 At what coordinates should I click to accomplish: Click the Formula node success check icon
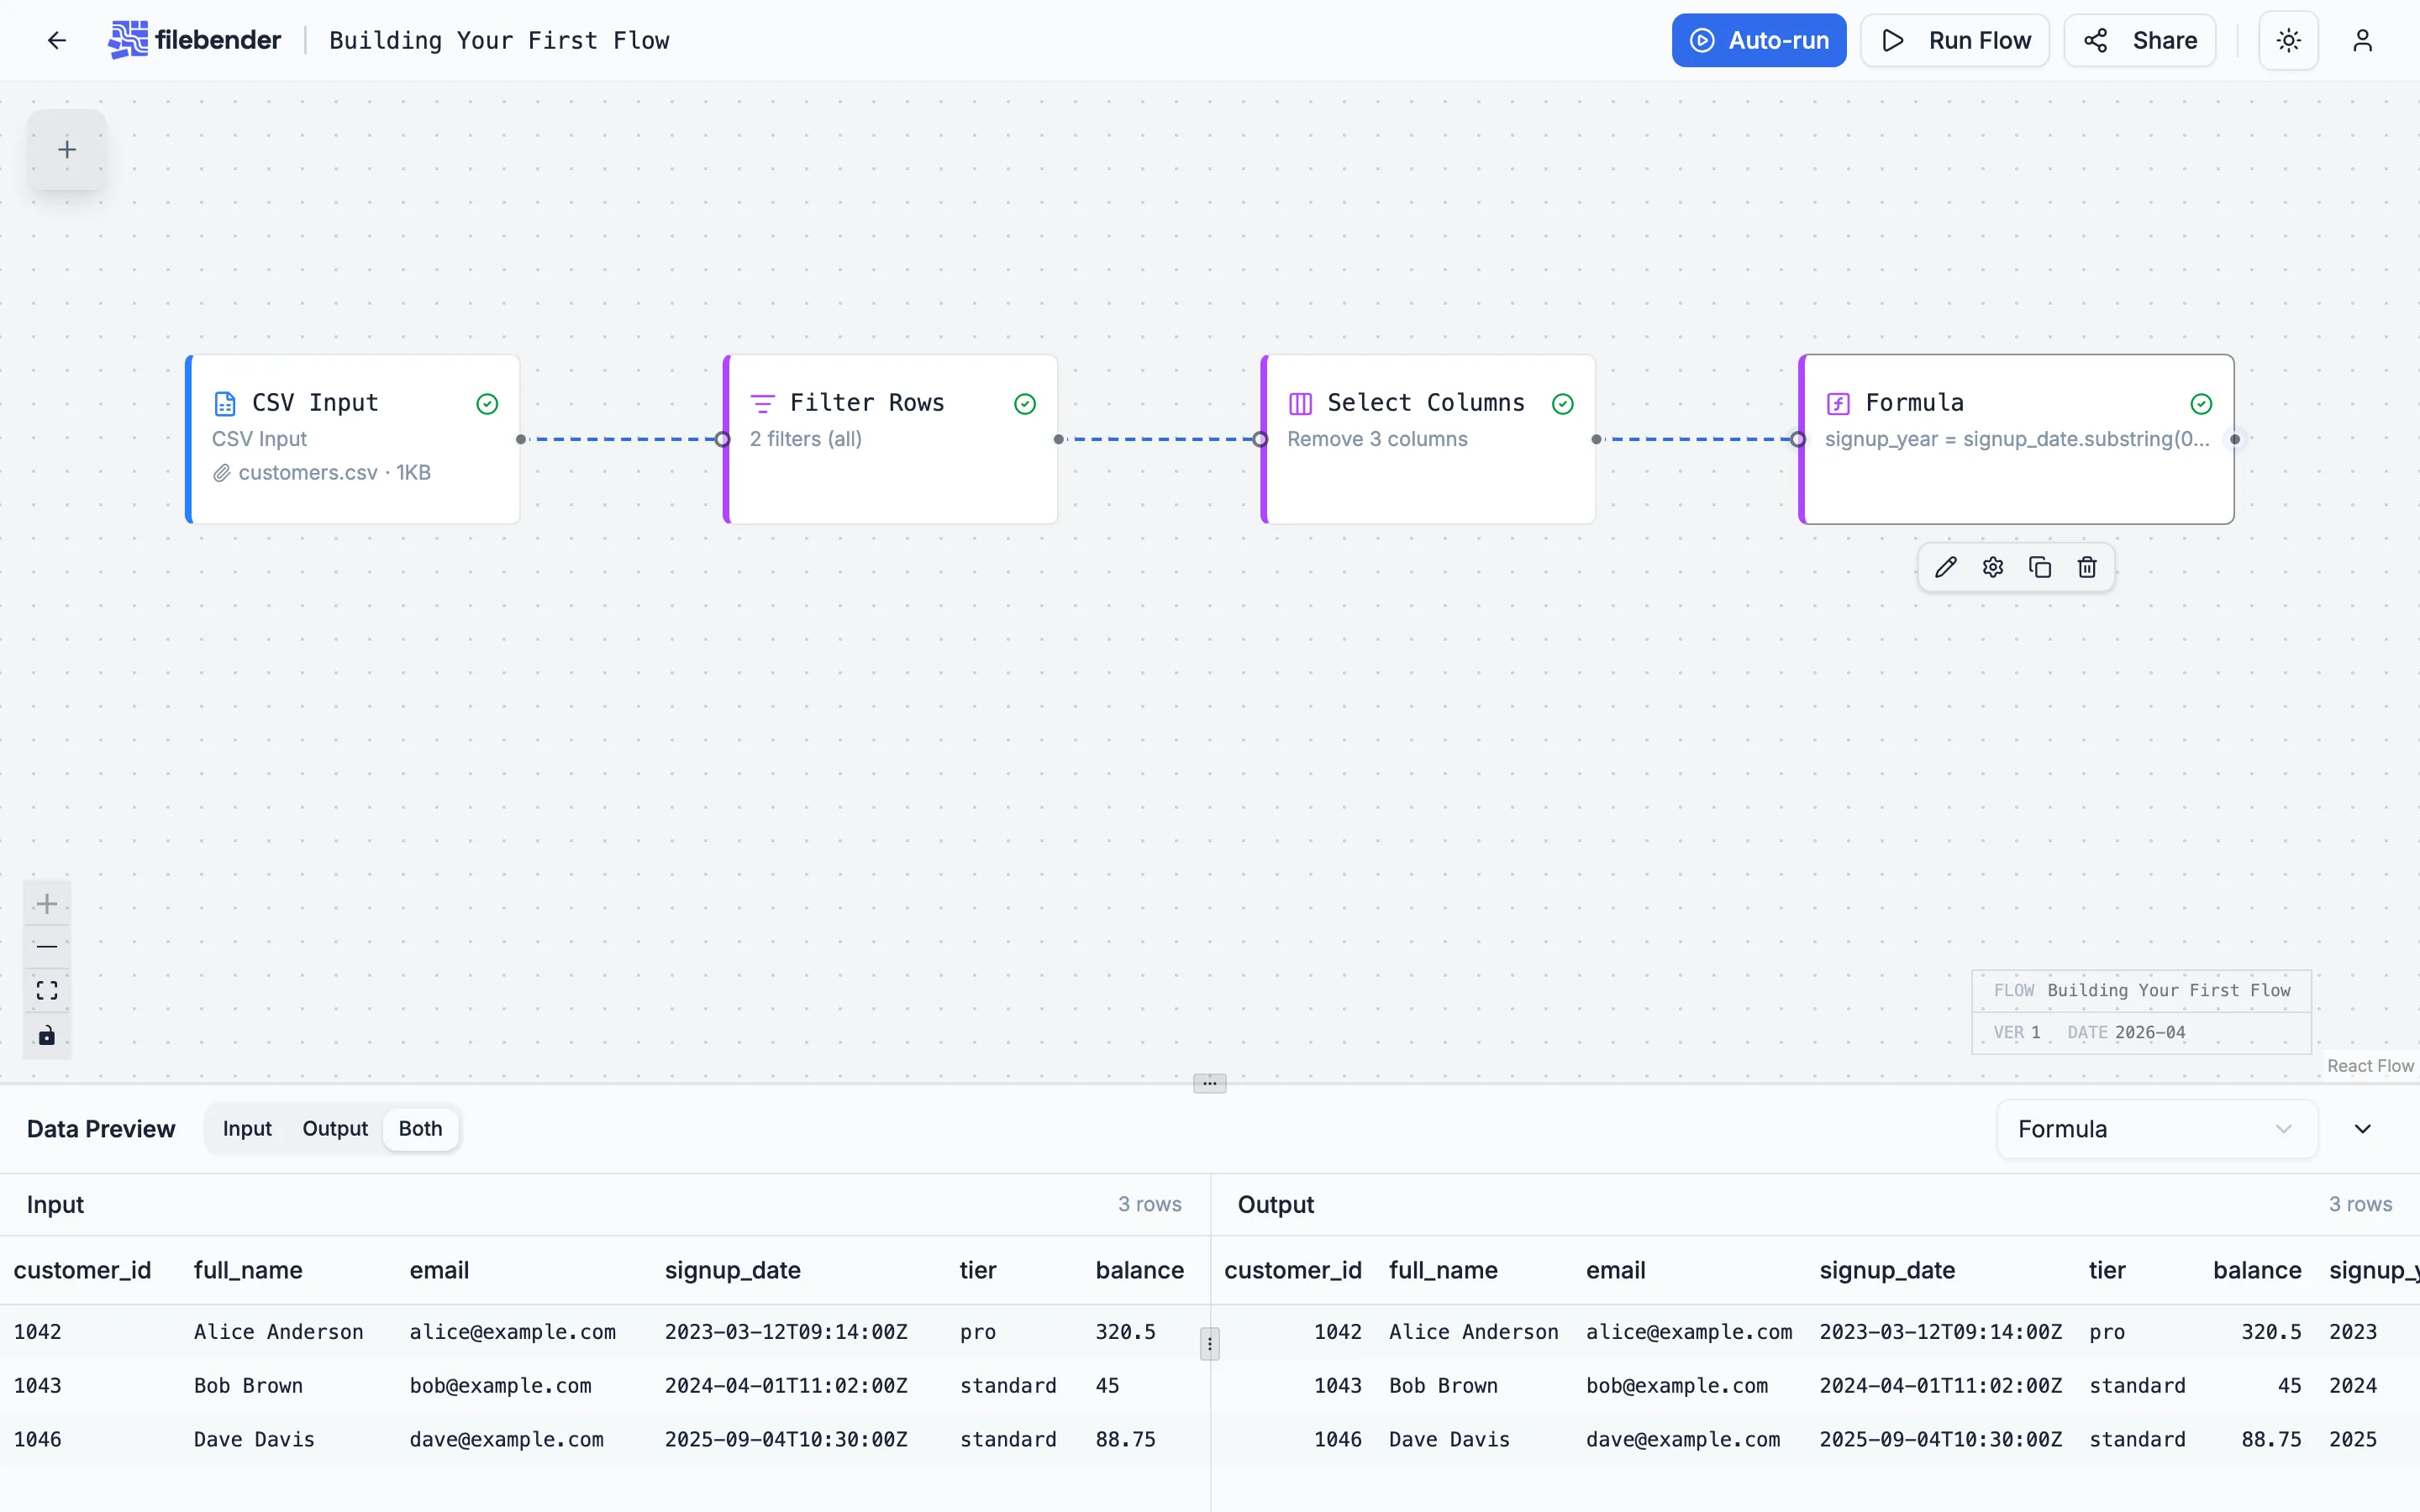[2201, 404]
